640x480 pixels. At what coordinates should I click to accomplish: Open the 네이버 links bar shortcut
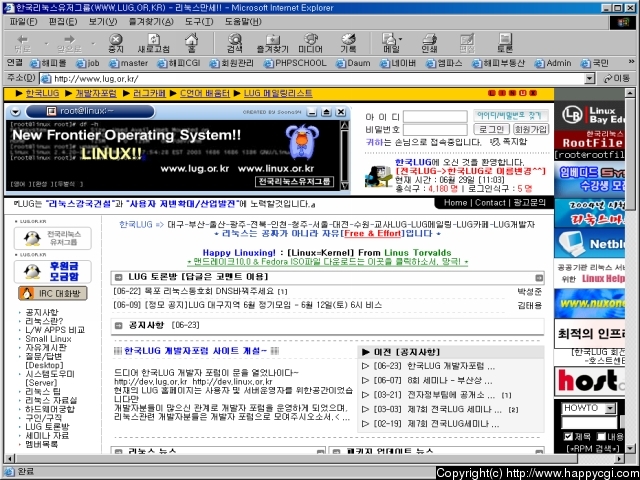[x=398, y=63]
